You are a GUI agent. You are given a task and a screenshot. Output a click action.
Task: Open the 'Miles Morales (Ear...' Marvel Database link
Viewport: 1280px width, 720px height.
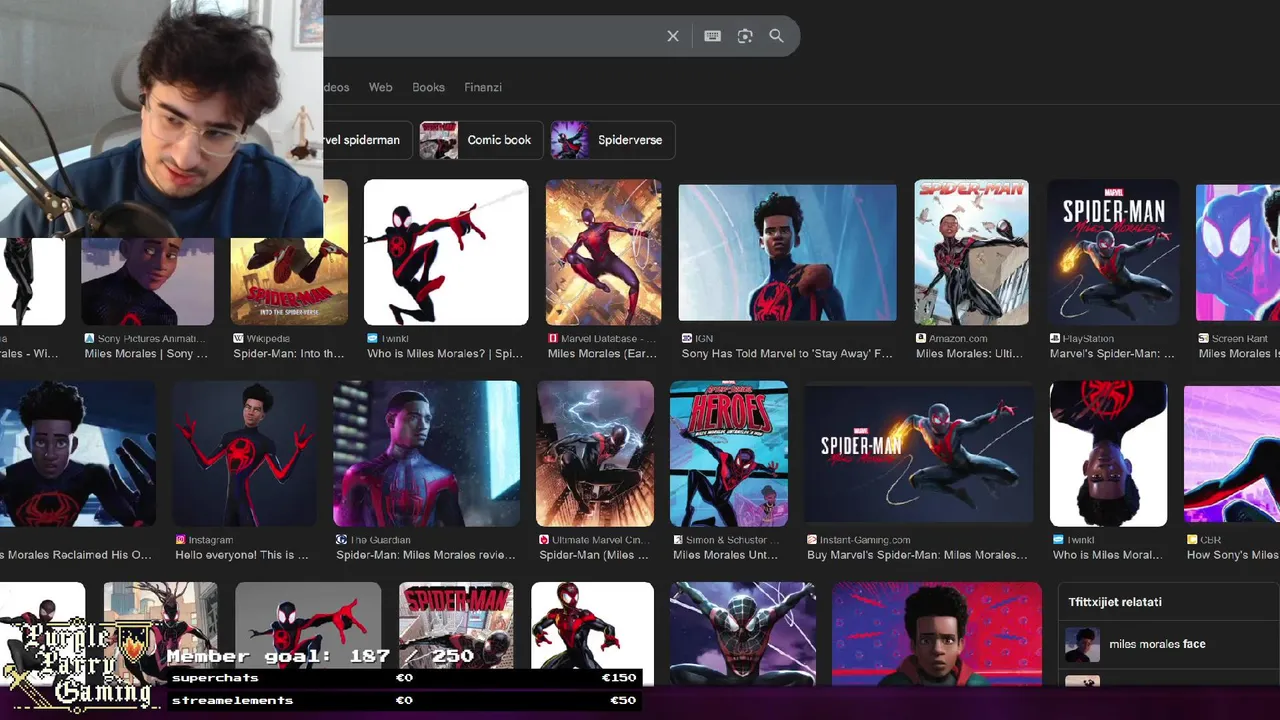click(x=602, y=354)
